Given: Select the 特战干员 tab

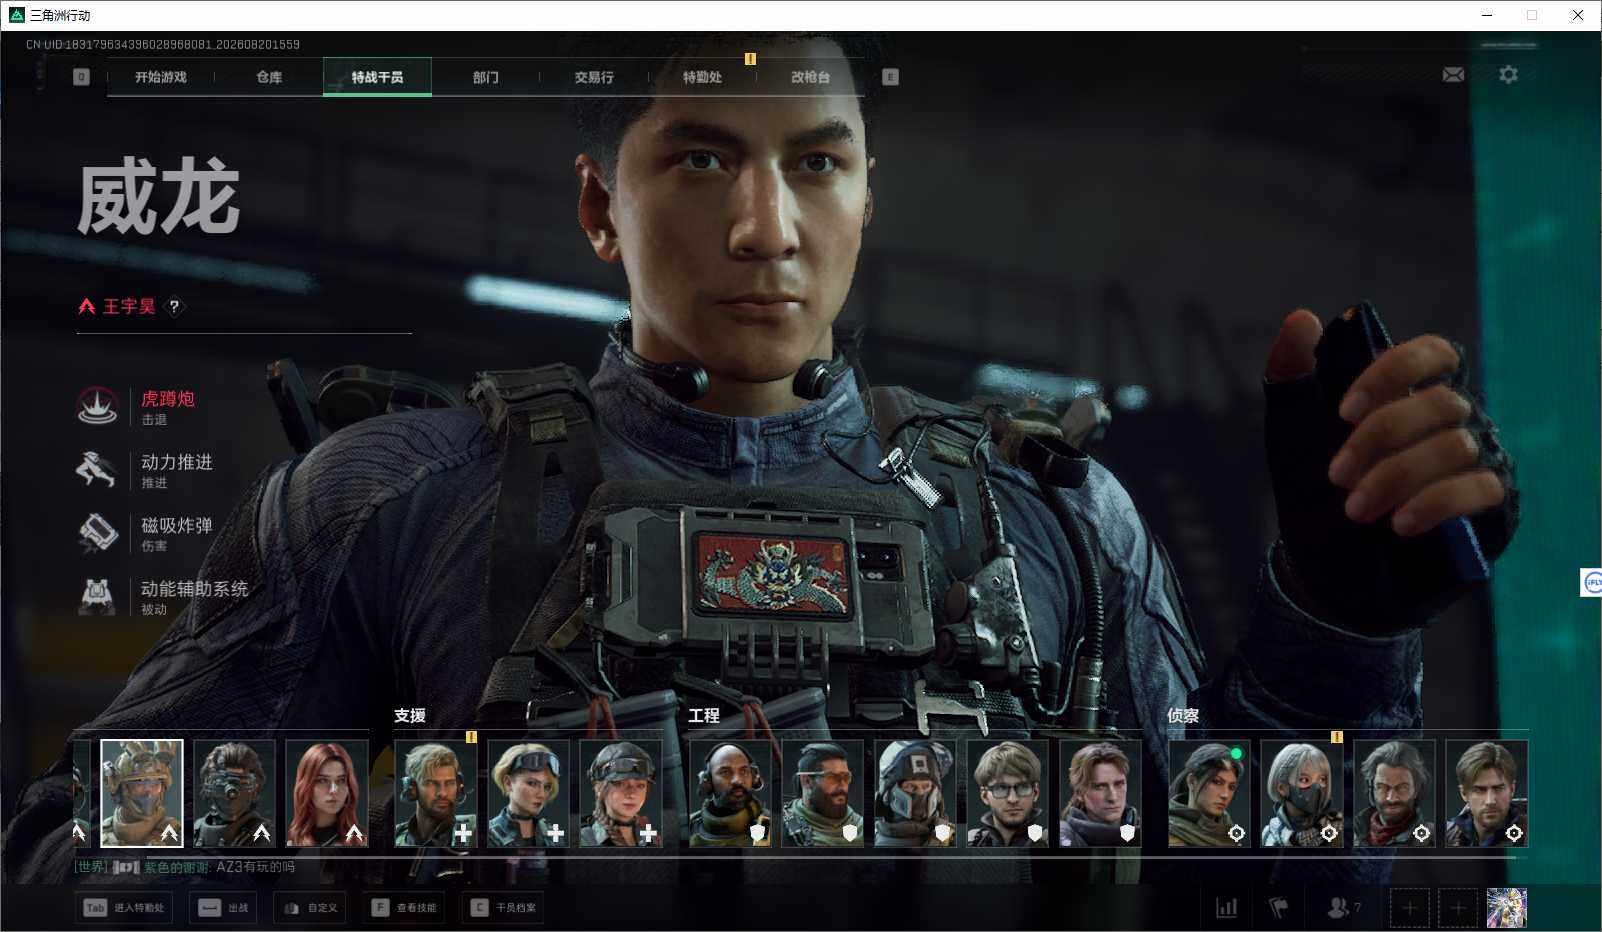Looking at the screenshot, I should [x=377, y=77].
